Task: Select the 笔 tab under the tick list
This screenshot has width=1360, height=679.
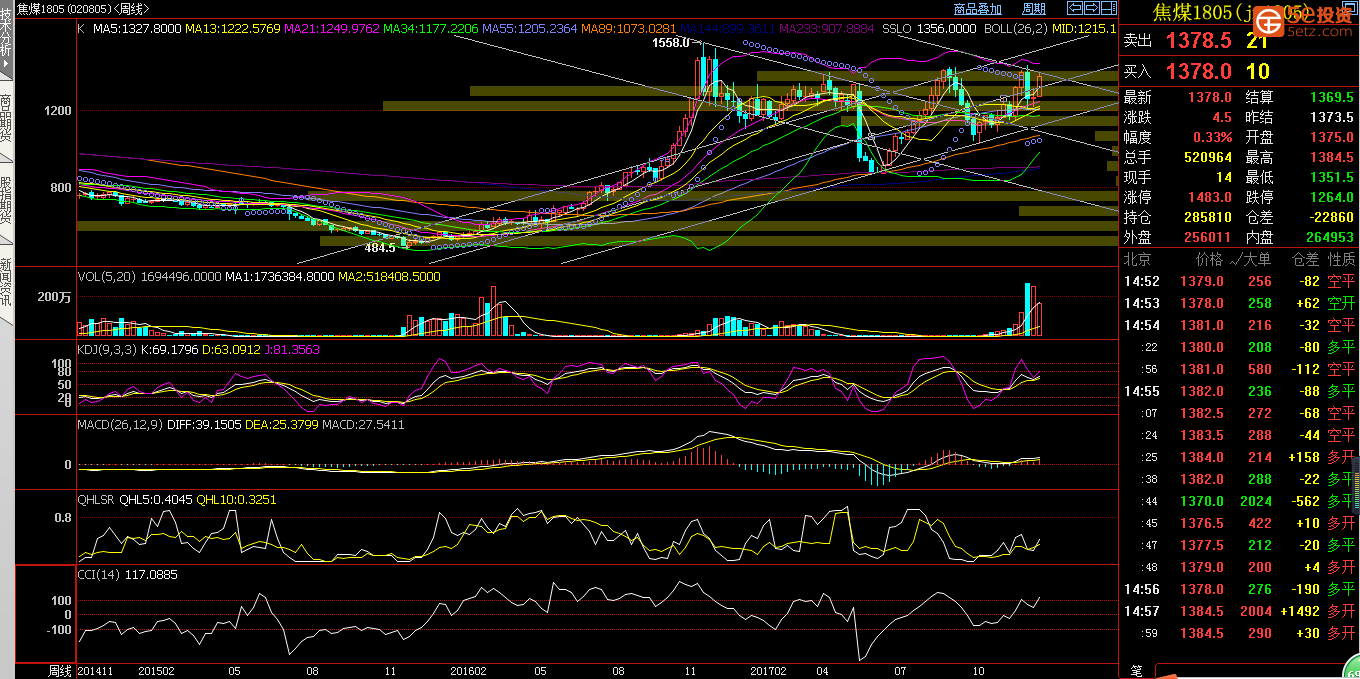Action: (1136, 670)
